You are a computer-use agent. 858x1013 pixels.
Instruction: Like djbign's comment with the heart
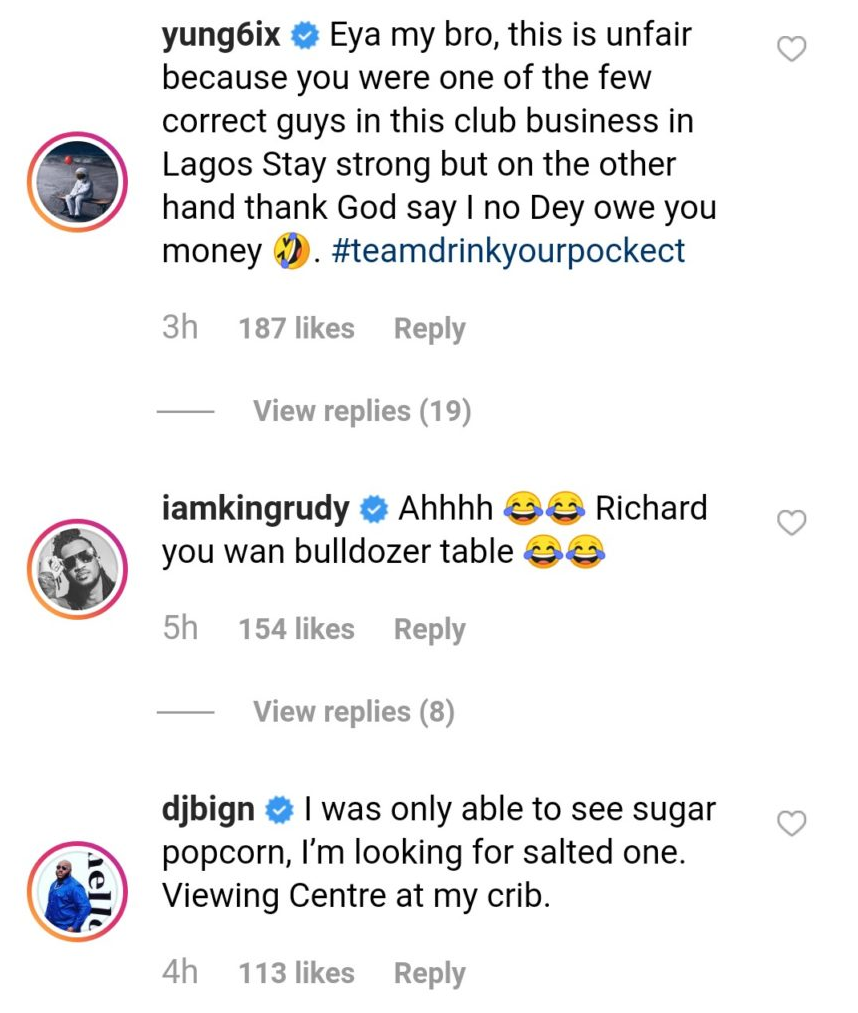(792, 823)
